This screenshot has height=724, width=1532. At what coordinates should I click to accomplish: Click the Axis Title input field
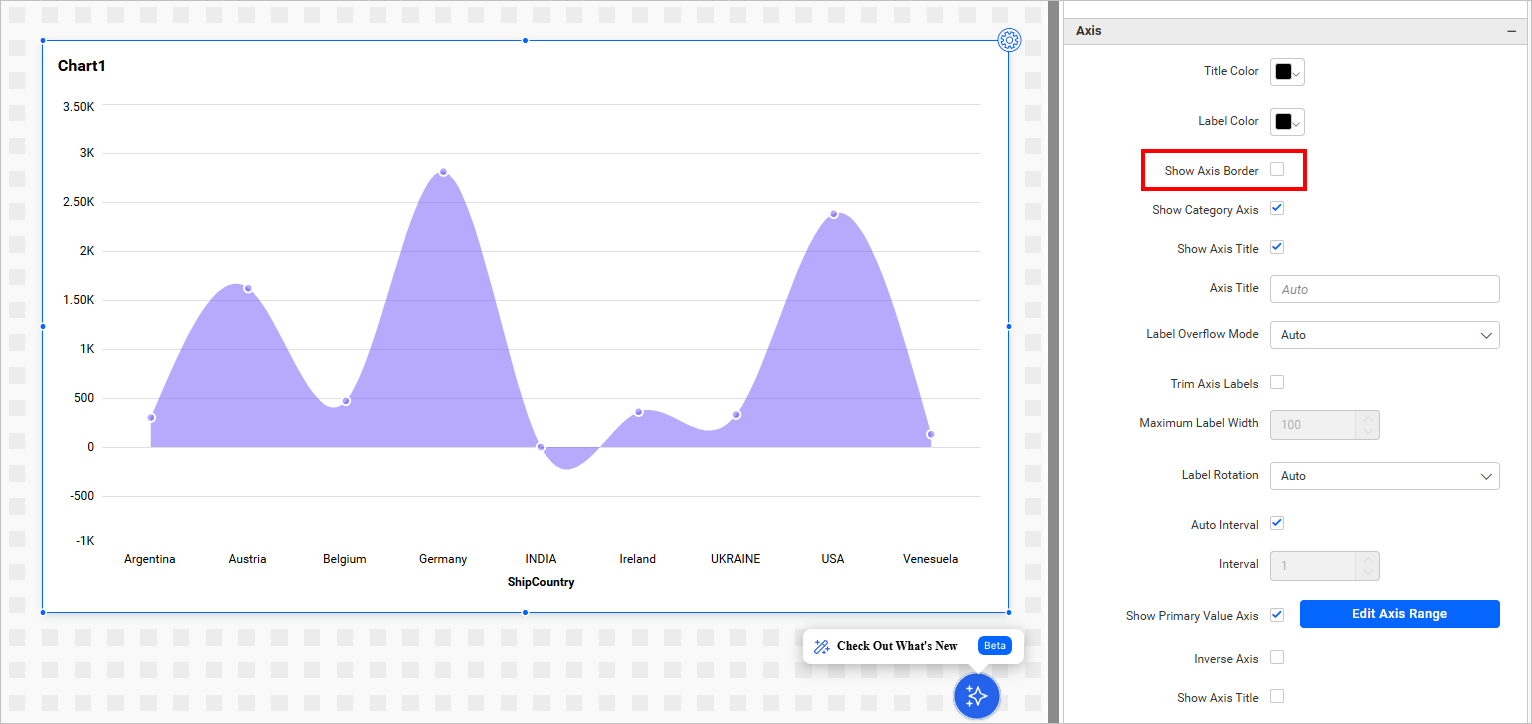coord(1384,289)
